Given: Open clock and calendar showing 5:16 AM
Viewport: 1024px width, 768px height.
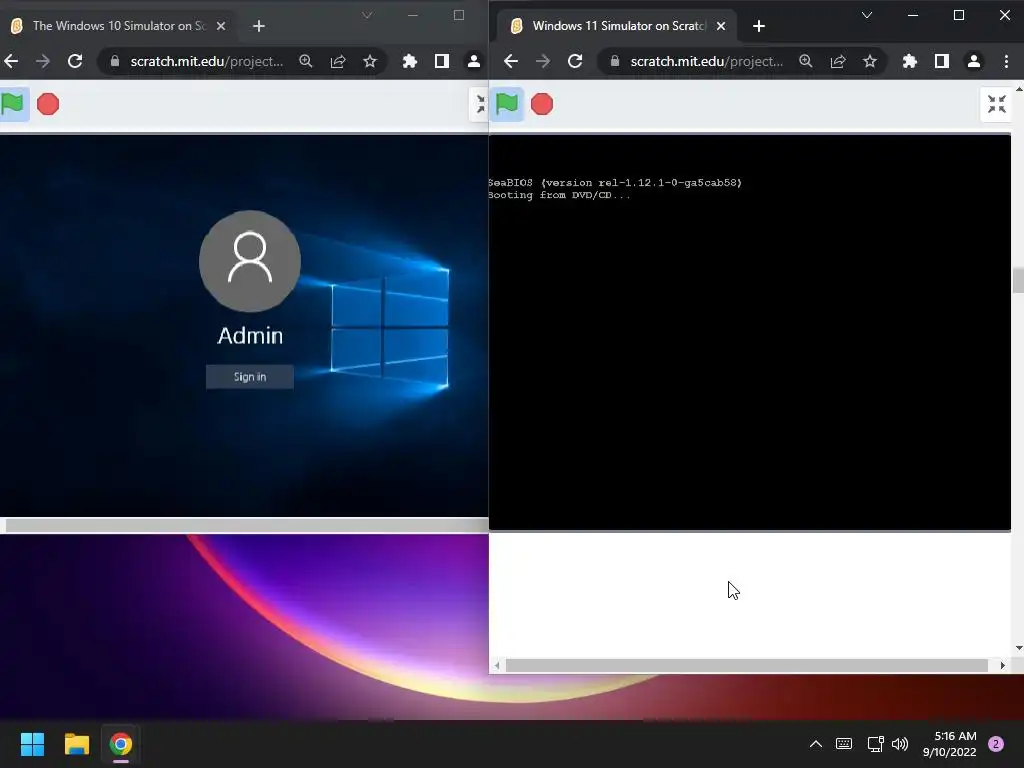Looking at the screenshot, I should 949,744.
